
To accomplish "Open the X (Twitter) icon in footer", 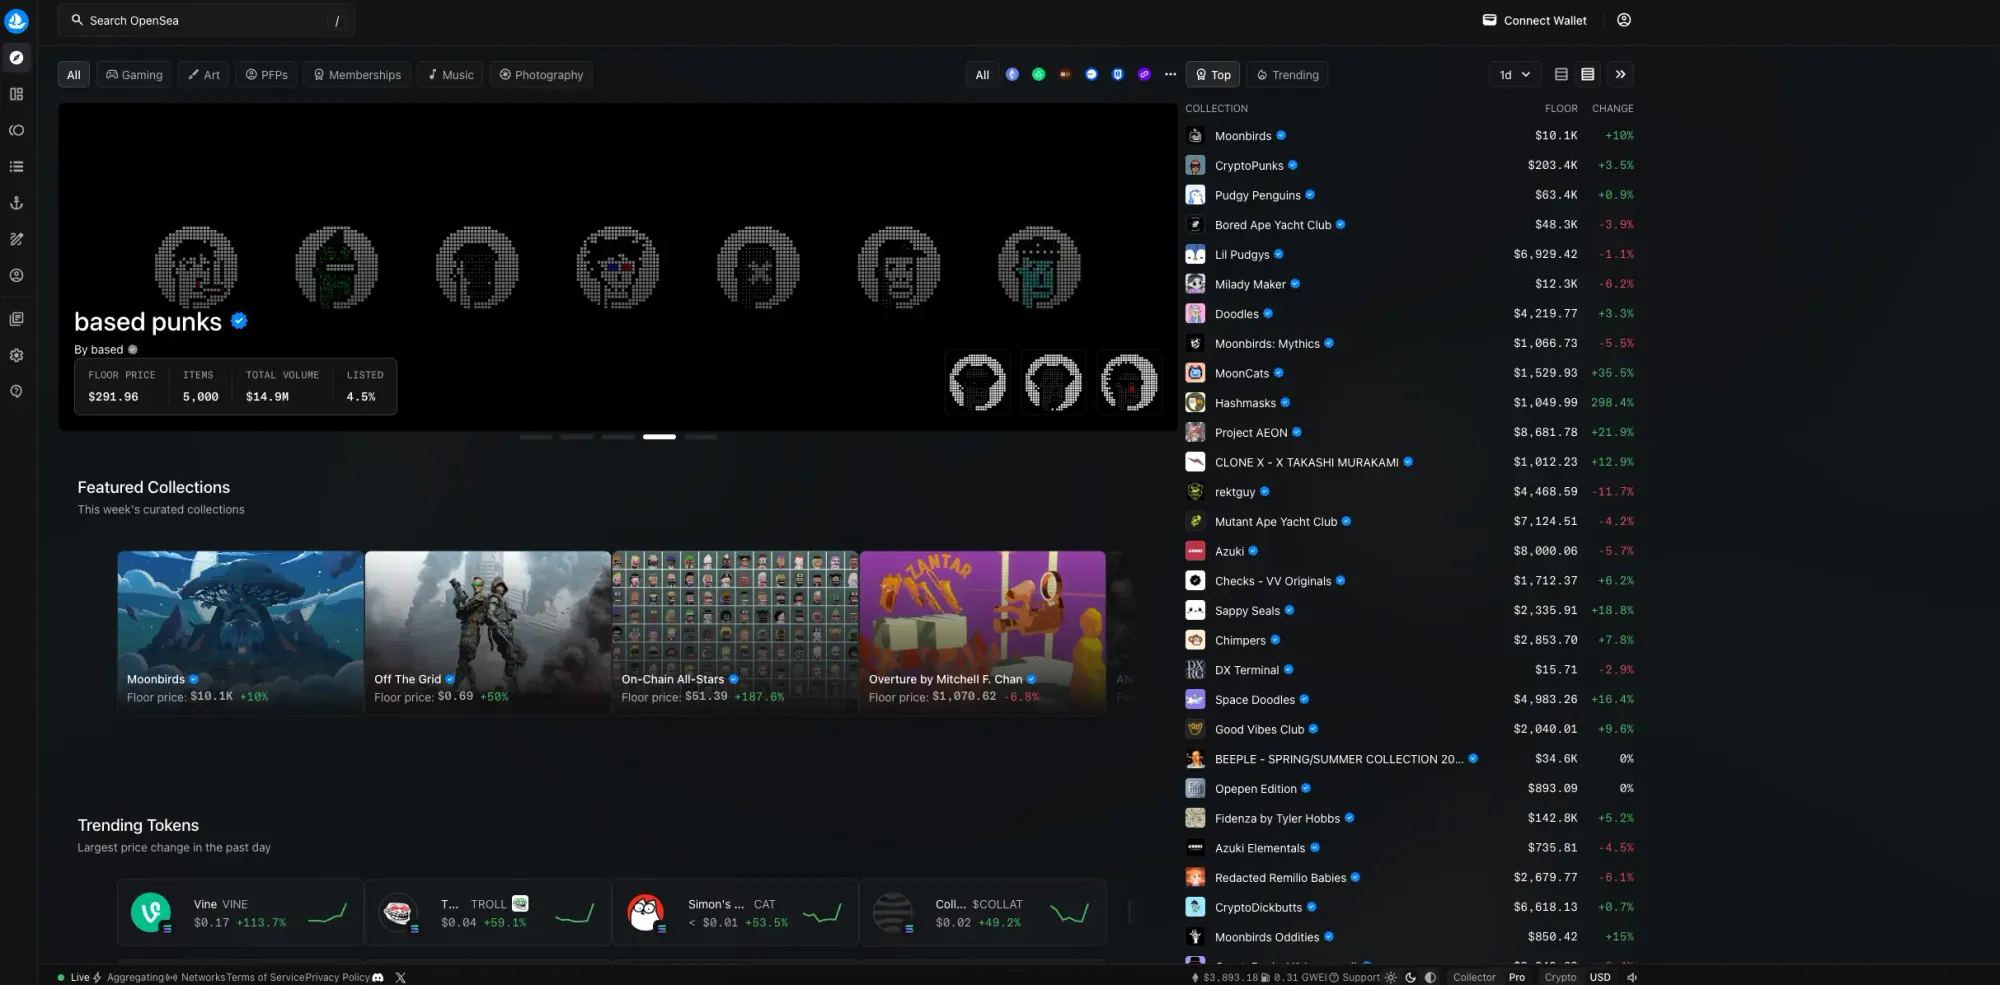I will [400, 977].
